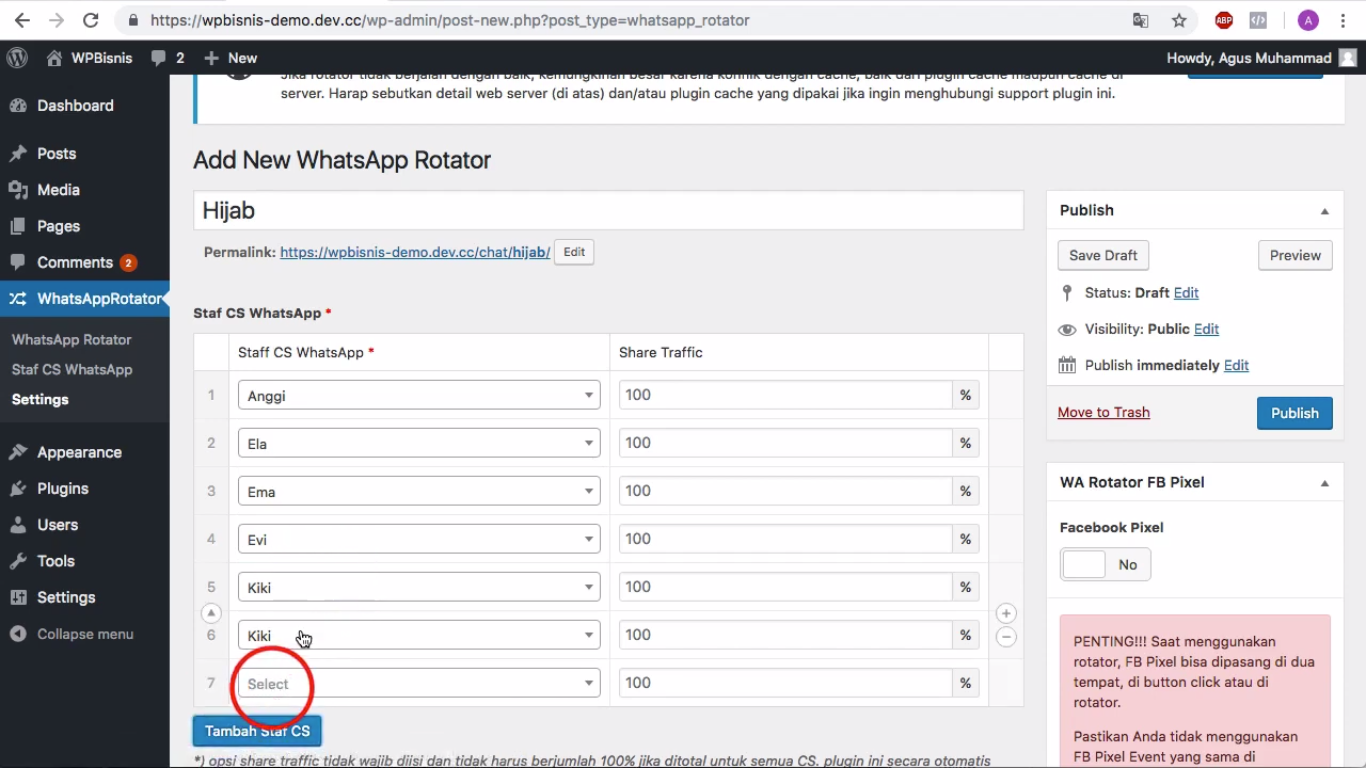Edit the Draft status
The height and width of the screenshot is (768, 1366).
[x=1186, y=293]
